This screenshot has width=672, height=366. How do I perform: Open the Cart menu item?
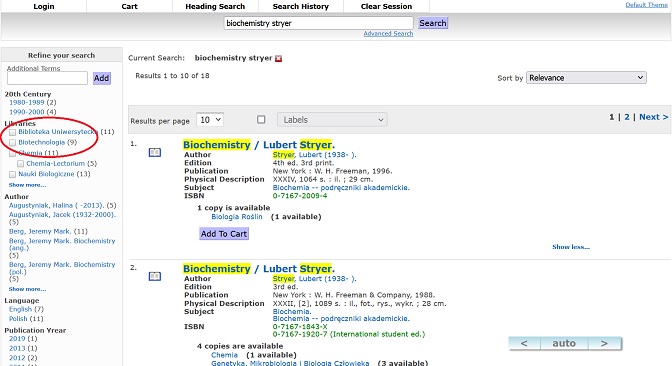pos(129,6)
